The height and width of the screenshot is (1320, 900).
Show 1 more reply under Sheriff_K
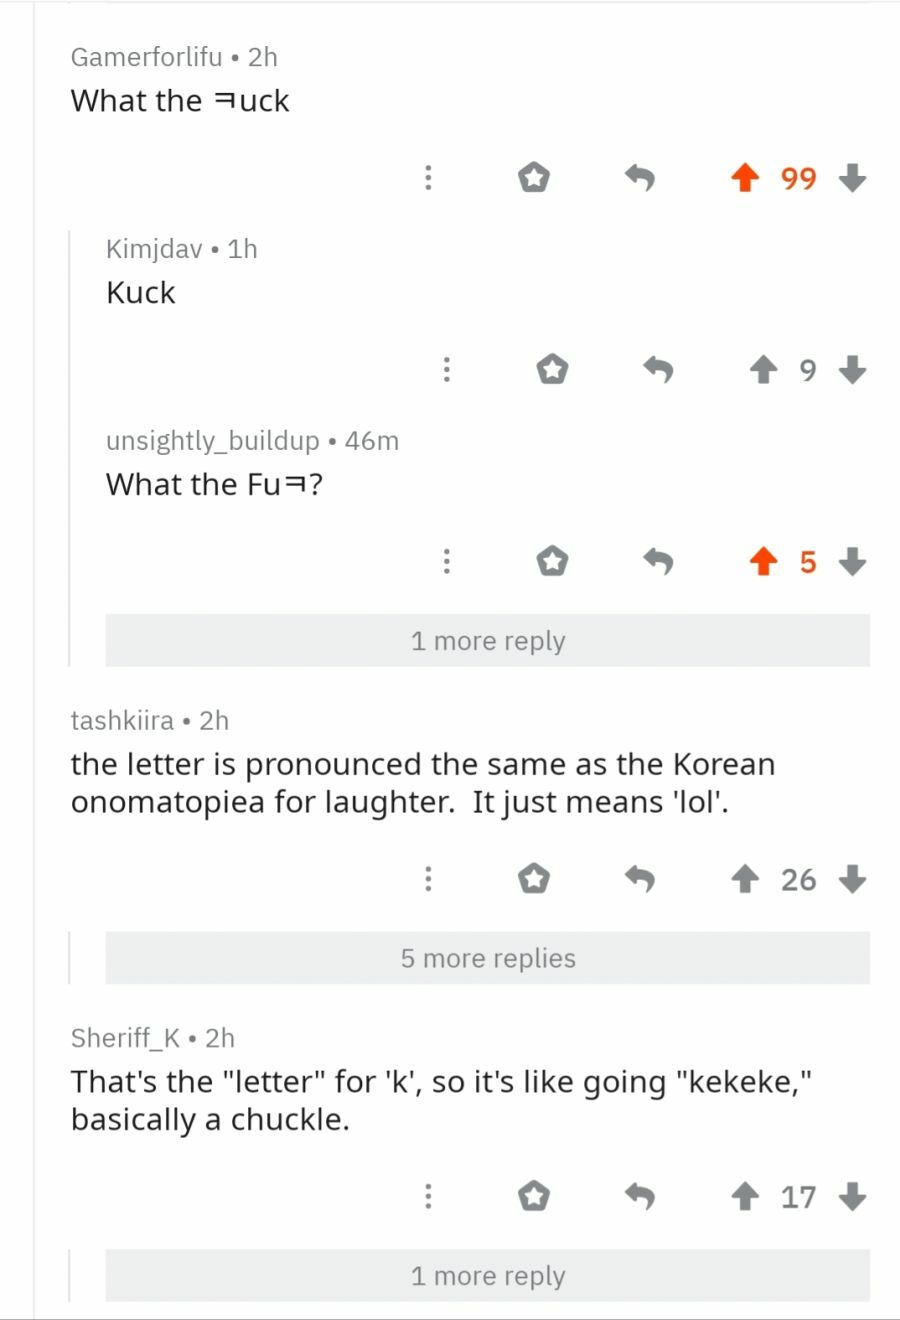point(488,1276)
